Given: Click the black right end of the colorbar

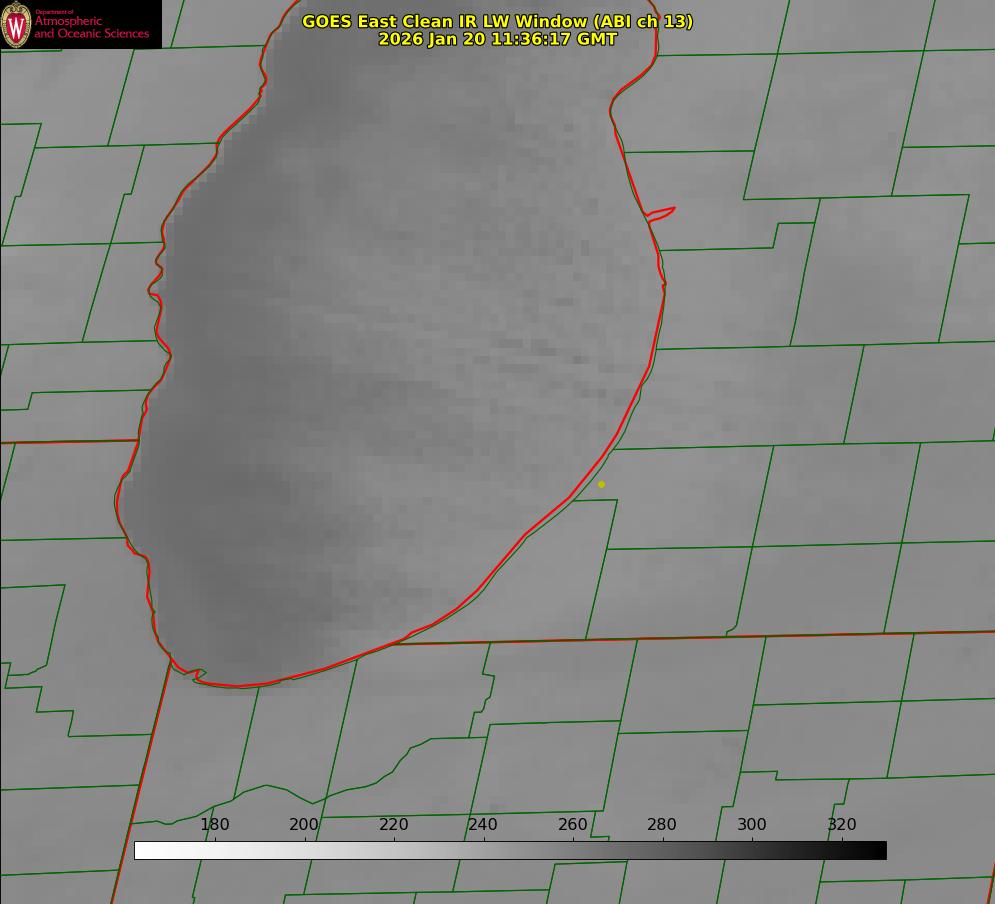Looking at the screenshot, I should pyautogui.click(x=879, y=851).
